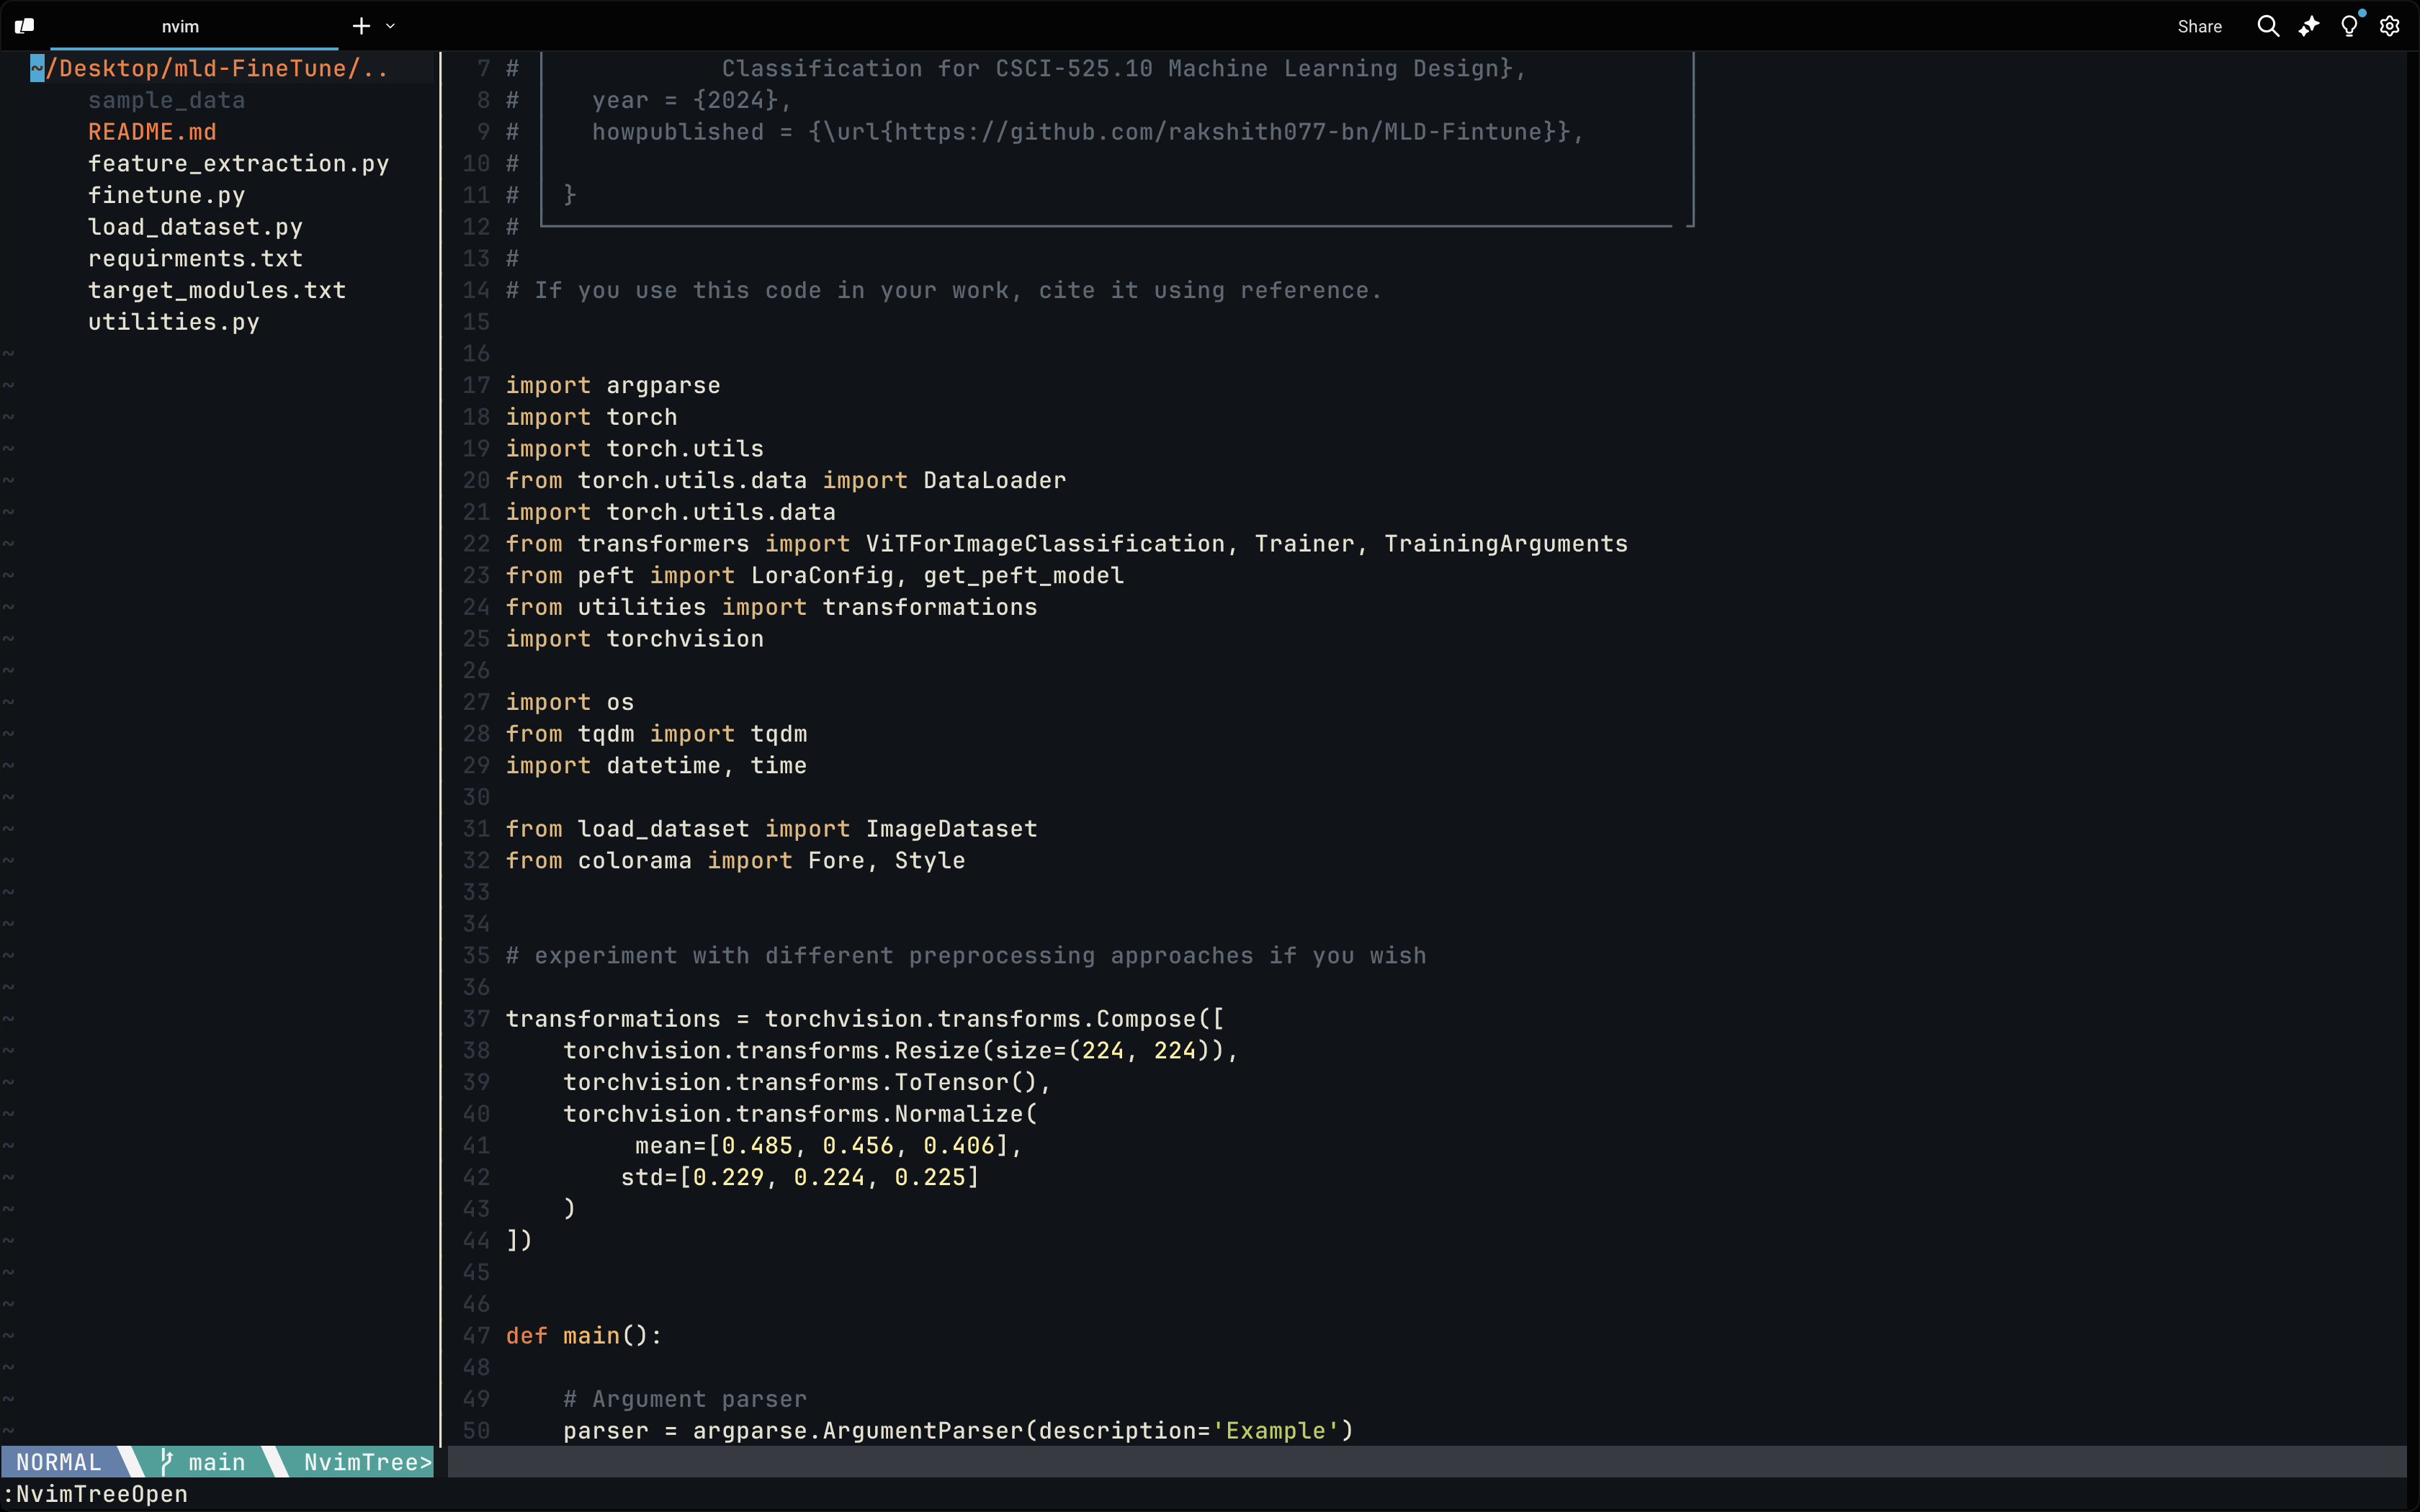This screenshot has height=1512, width=2420.
Task: Click the NvimTree statusline label
Action: pos(367,1462)
